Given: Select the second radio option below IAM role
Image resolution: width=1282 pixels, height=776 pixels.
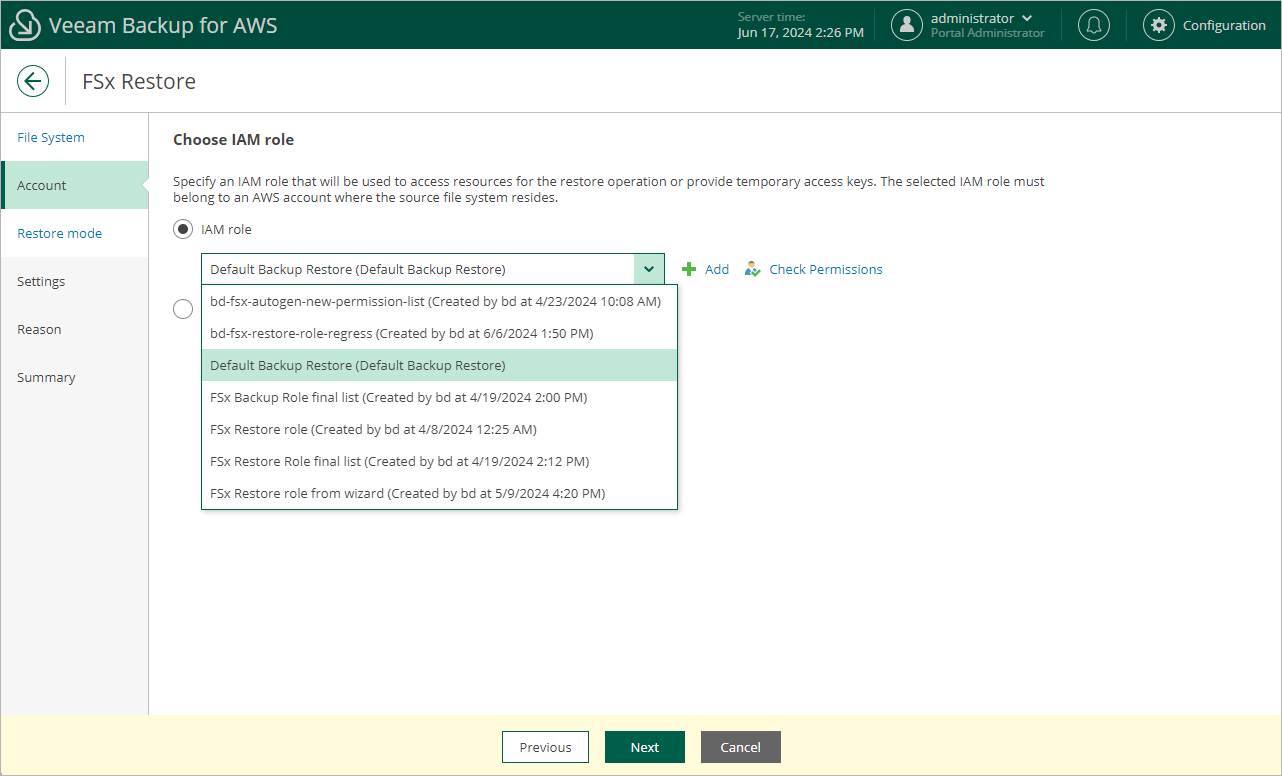Looking at the screenshot, I should point(183,309).
